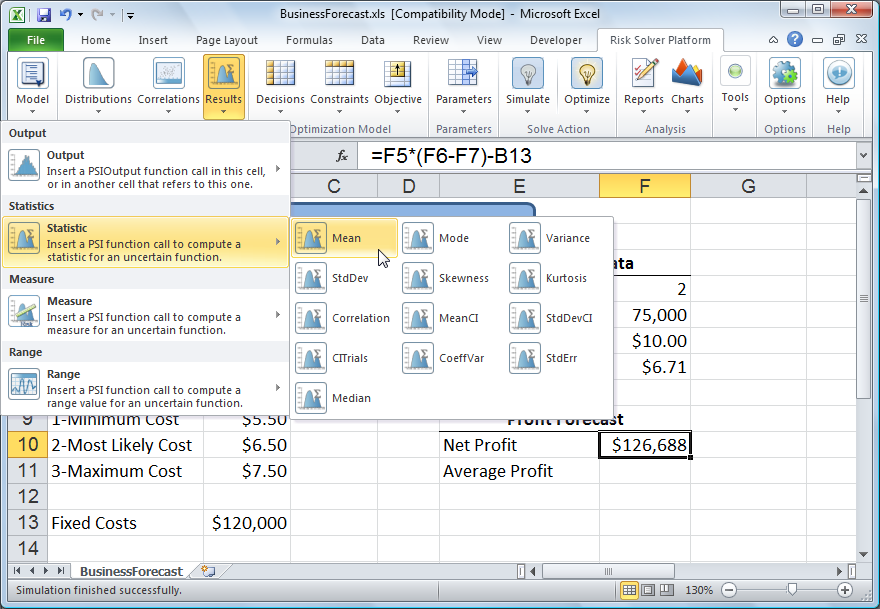The image size is (880, 609).
Task: Click the Optimize lightbulb icon
Action: [x=586, y=74]
